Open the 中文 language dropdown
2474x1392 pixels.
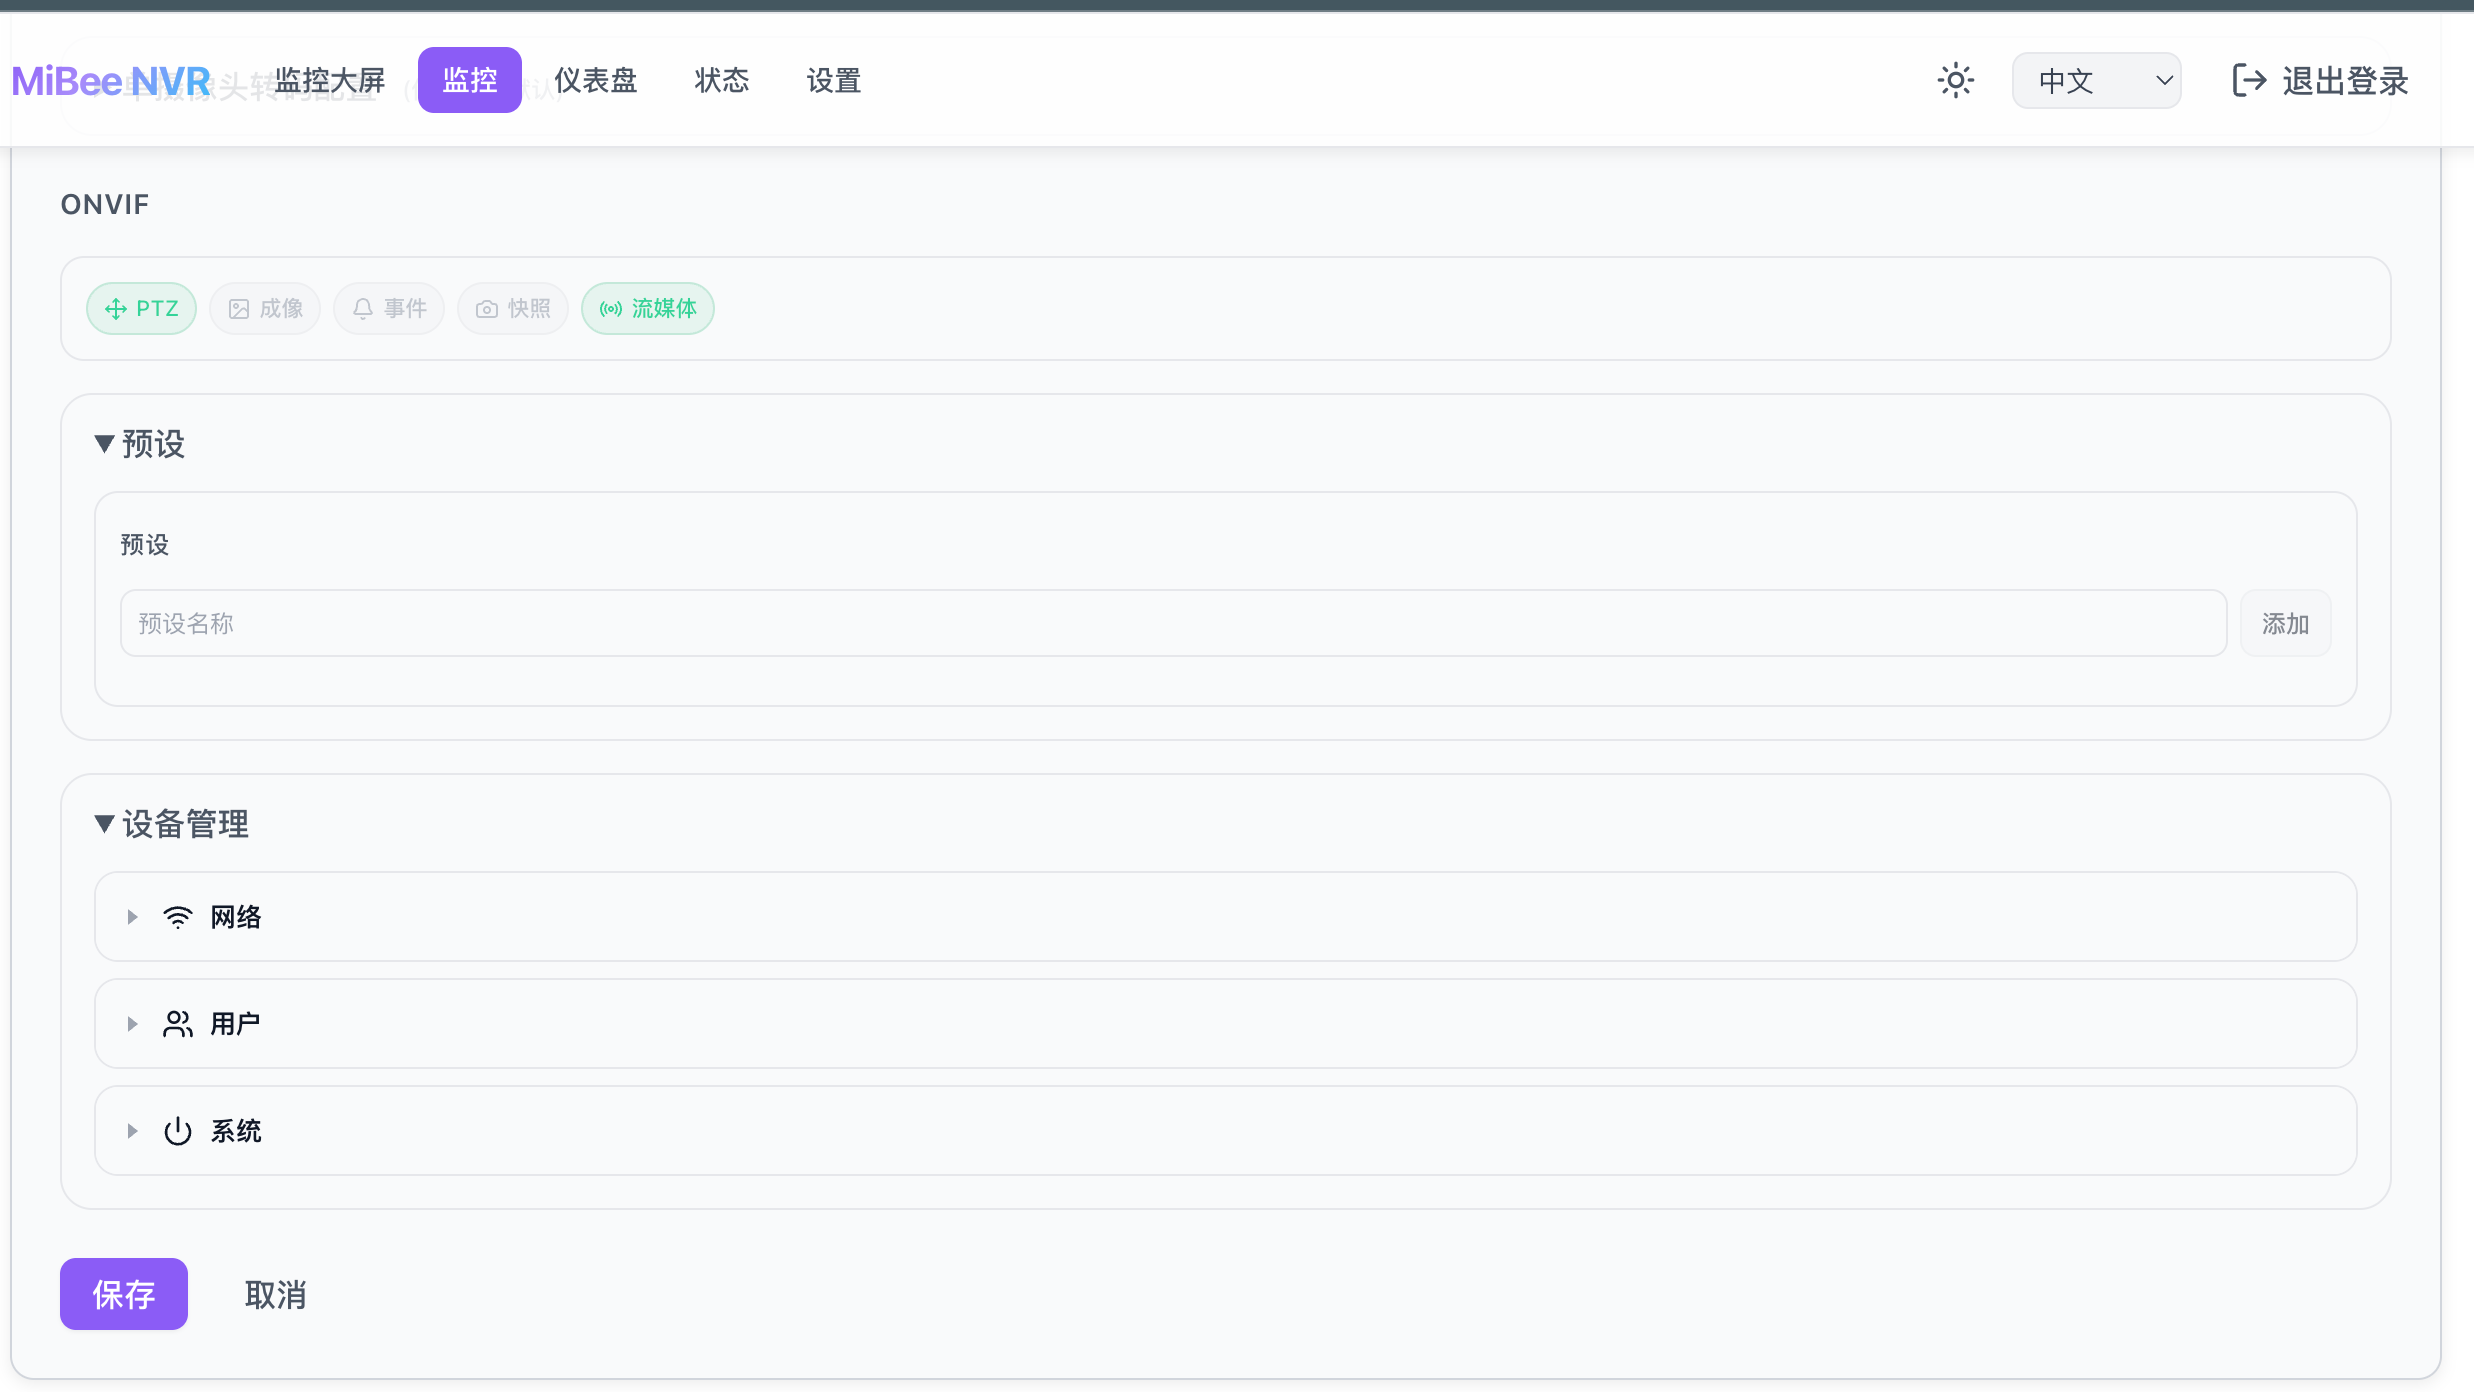pos(2096,80)
